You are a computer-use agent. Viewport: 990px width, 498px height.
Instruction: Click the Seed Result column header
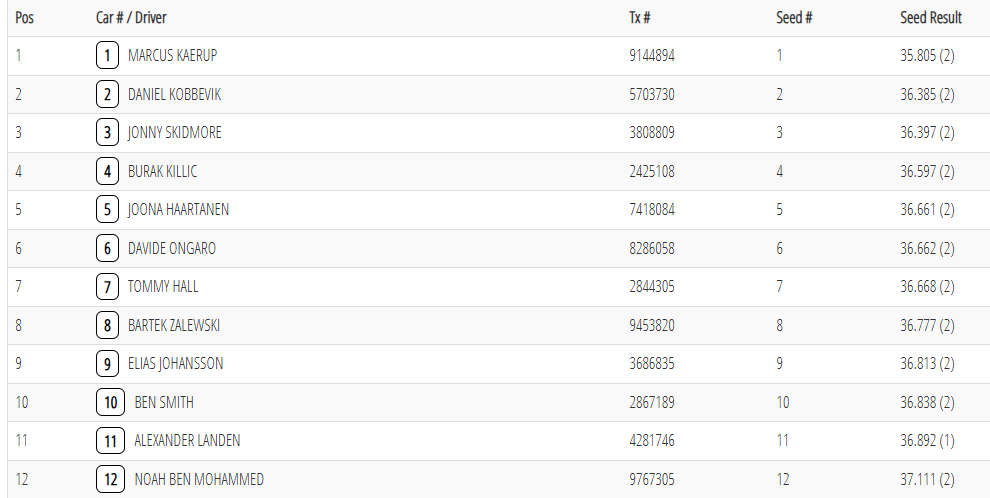point(930,18)
